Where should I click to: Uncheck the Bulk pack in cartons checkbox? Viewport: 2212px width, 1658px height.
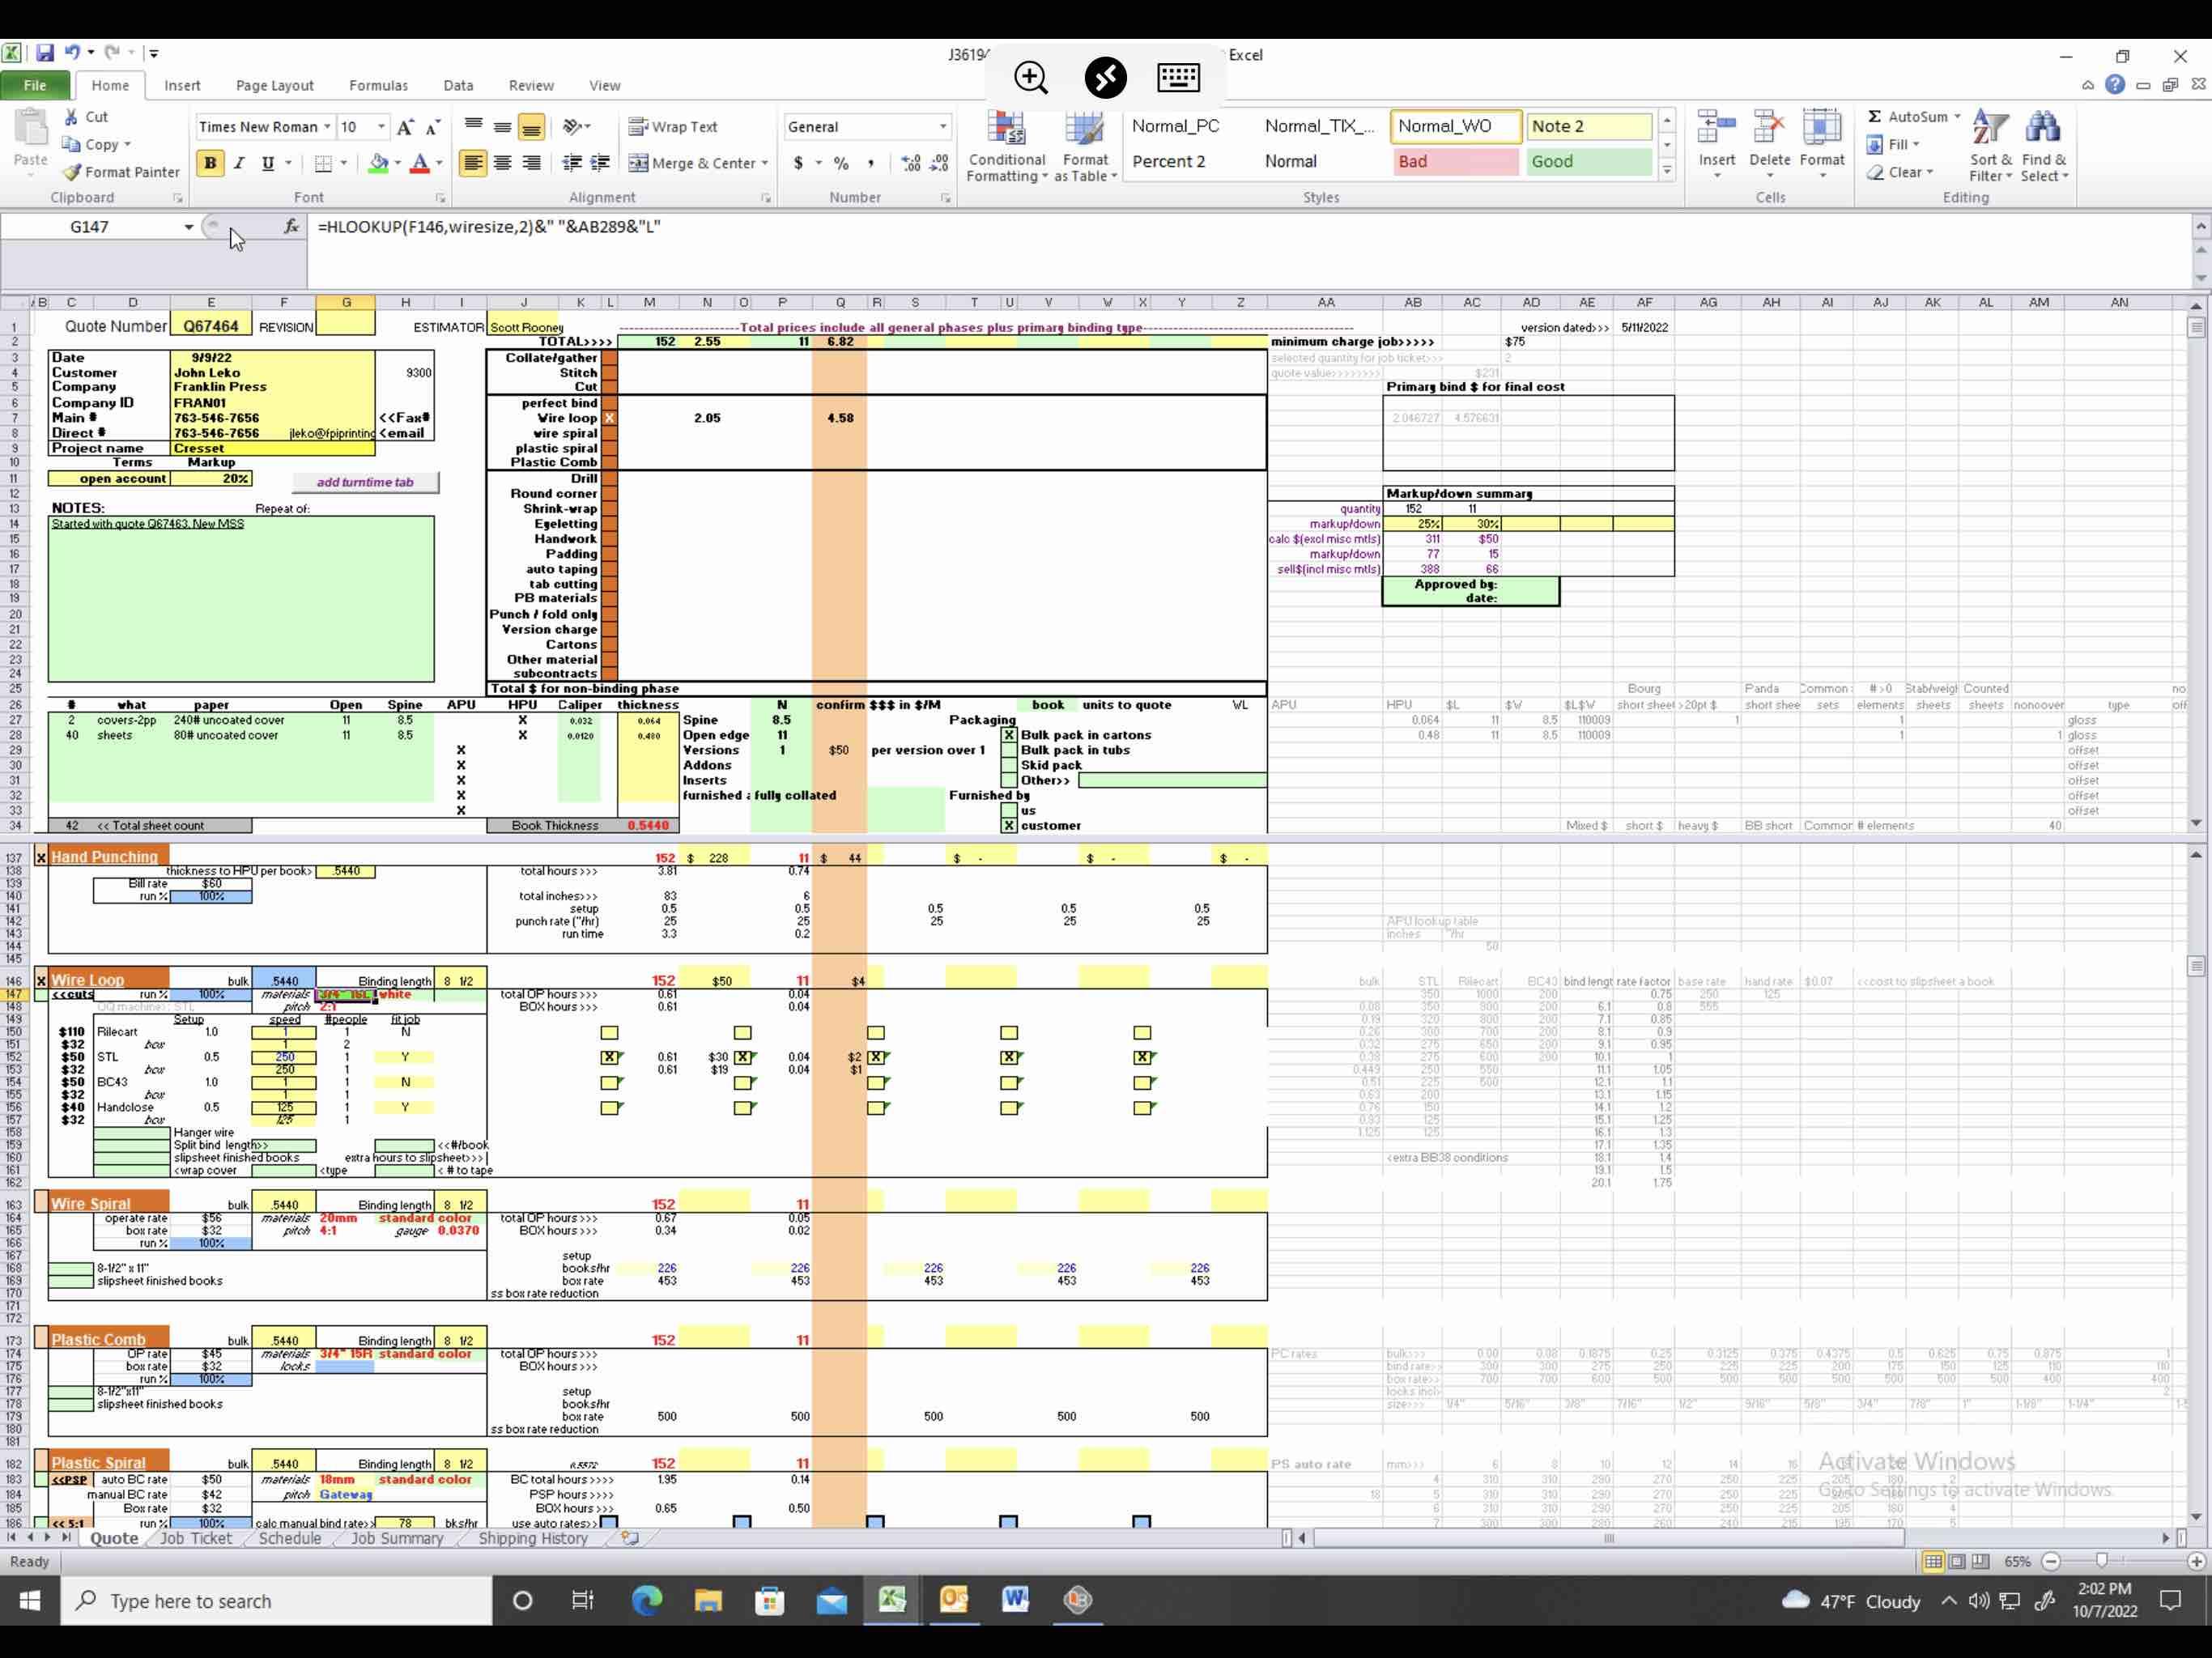(x=1009, y=735)
